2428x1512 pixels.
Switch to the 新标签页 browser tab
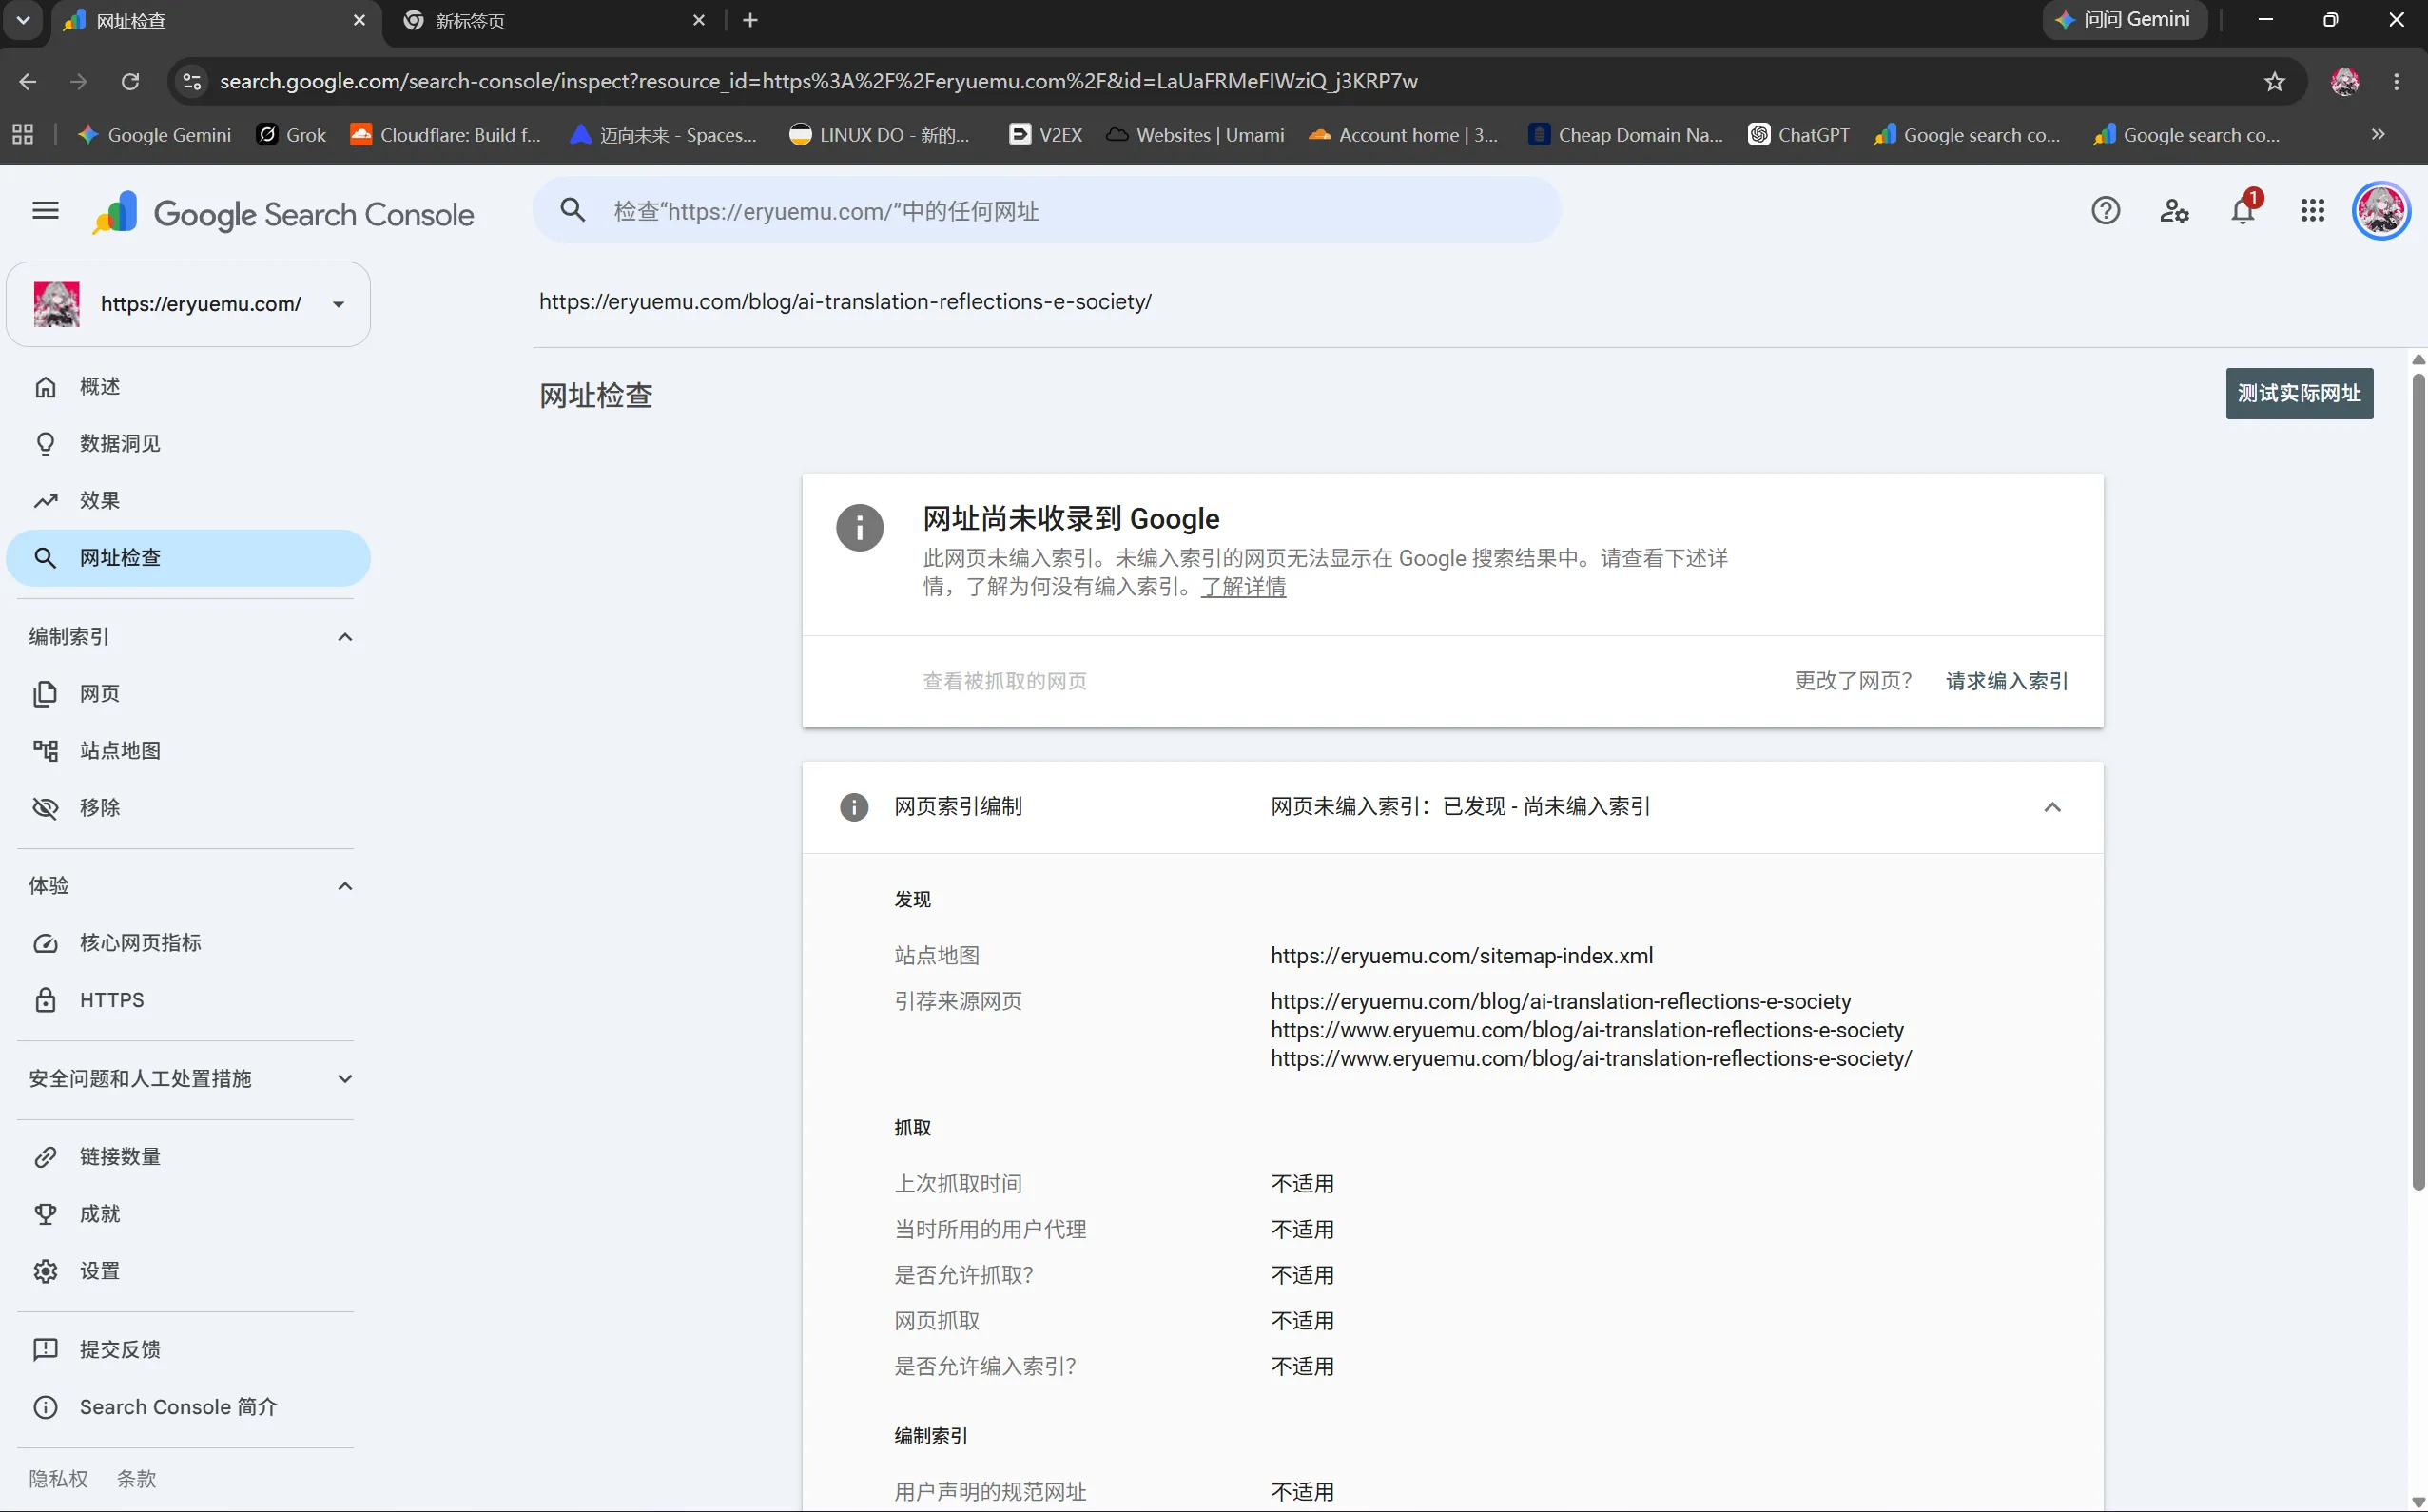coord(553,21)
